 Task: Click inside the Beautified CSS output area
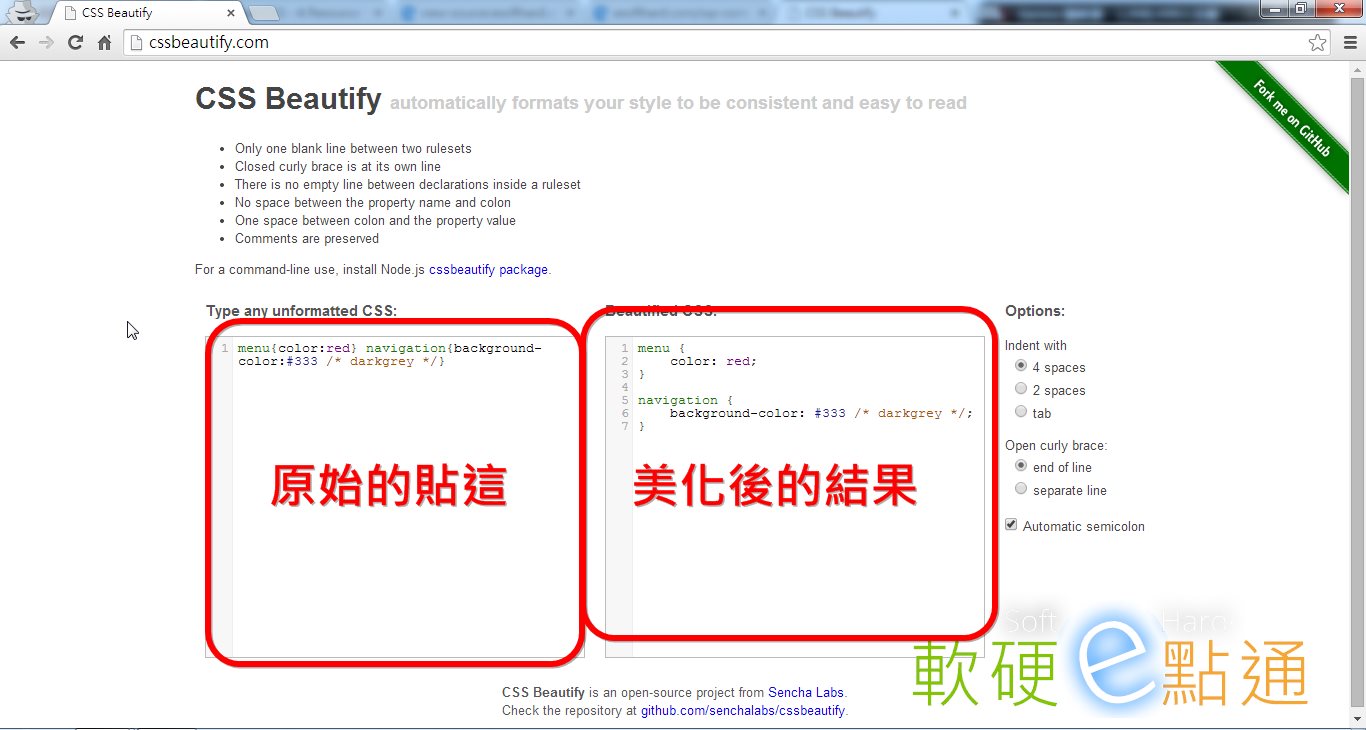pyautogui.click(x=795, y=497)
